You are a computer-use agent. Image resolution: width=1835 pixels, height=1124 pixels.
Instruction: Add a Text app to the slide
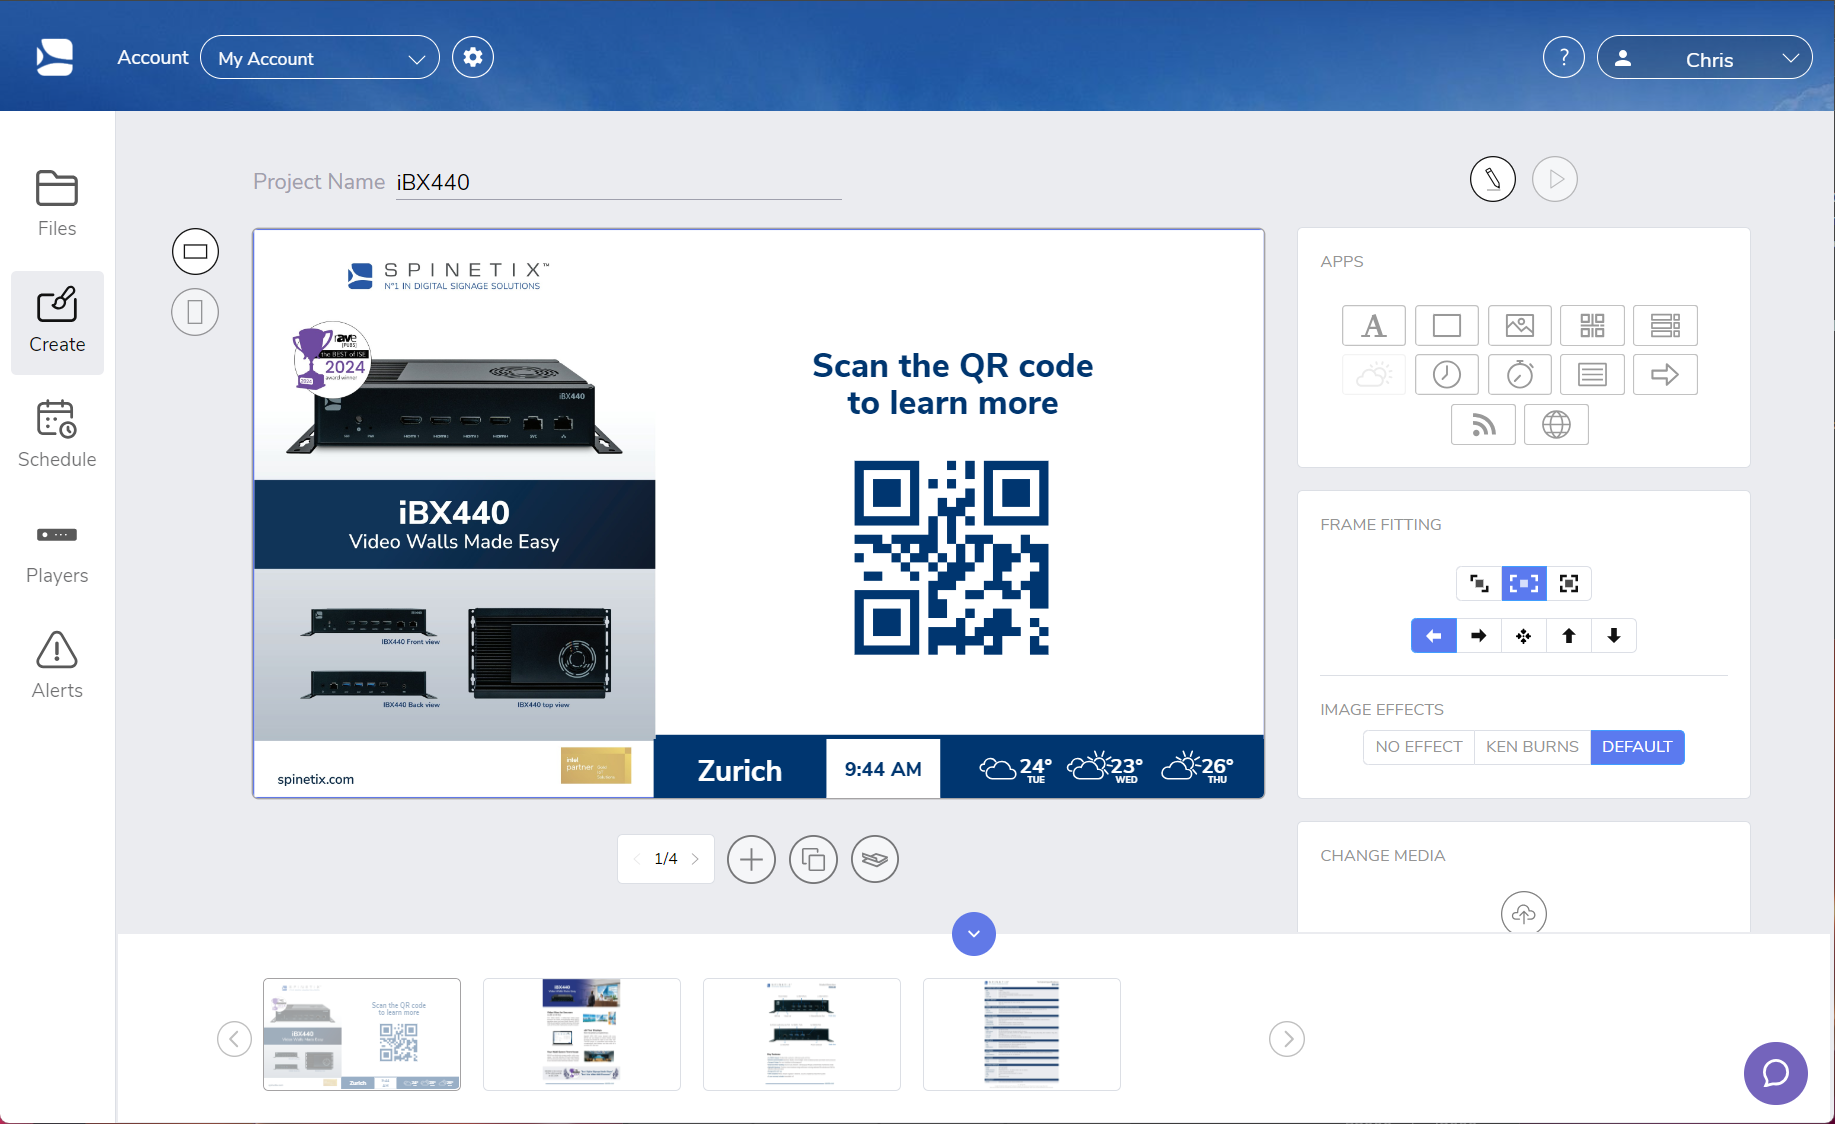click(1374, 326)
